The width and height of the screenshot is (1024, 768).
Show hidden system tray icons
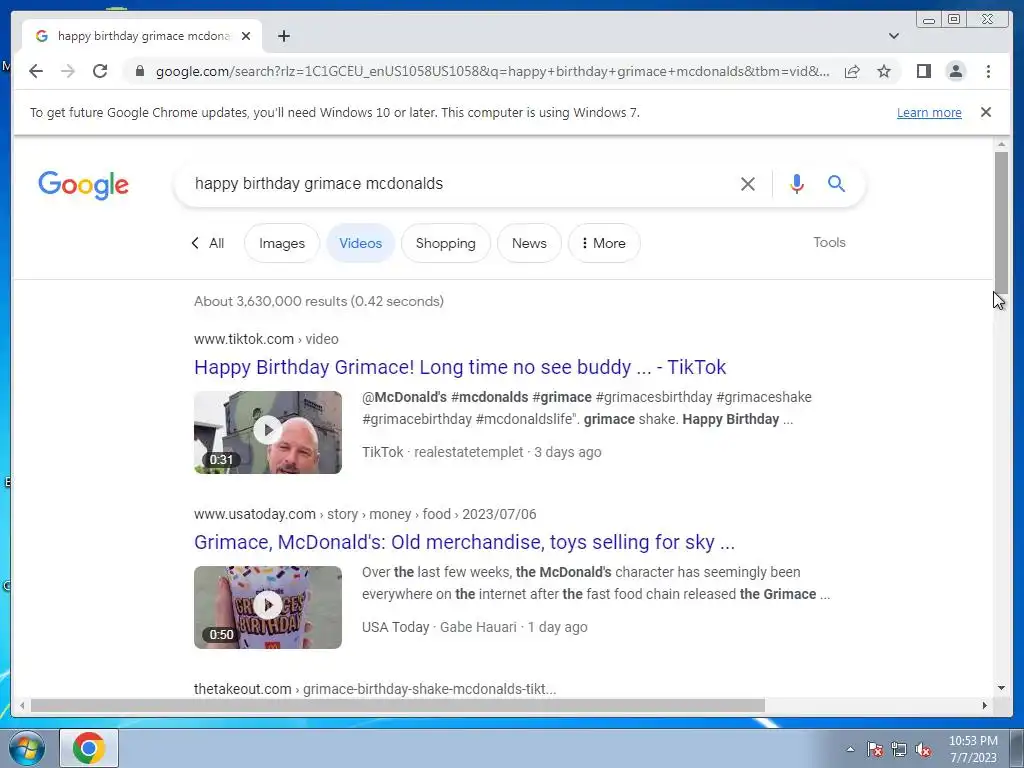coord(850,749)
